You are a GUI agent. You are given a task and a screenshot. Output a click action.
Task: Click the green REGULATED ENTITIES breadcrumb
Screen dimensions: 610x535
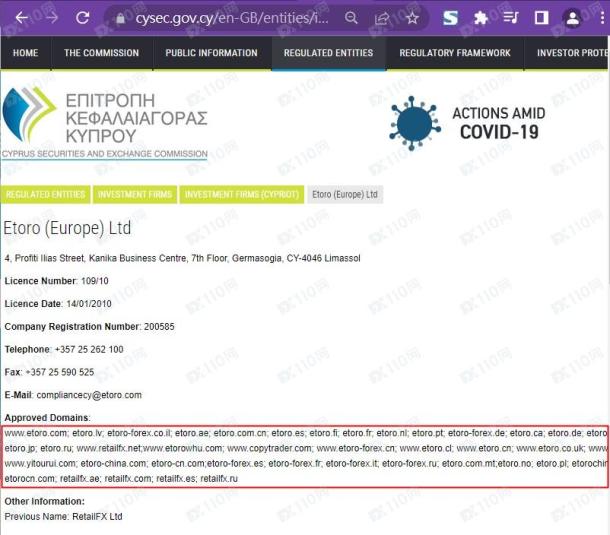click(x=46, y=195)
